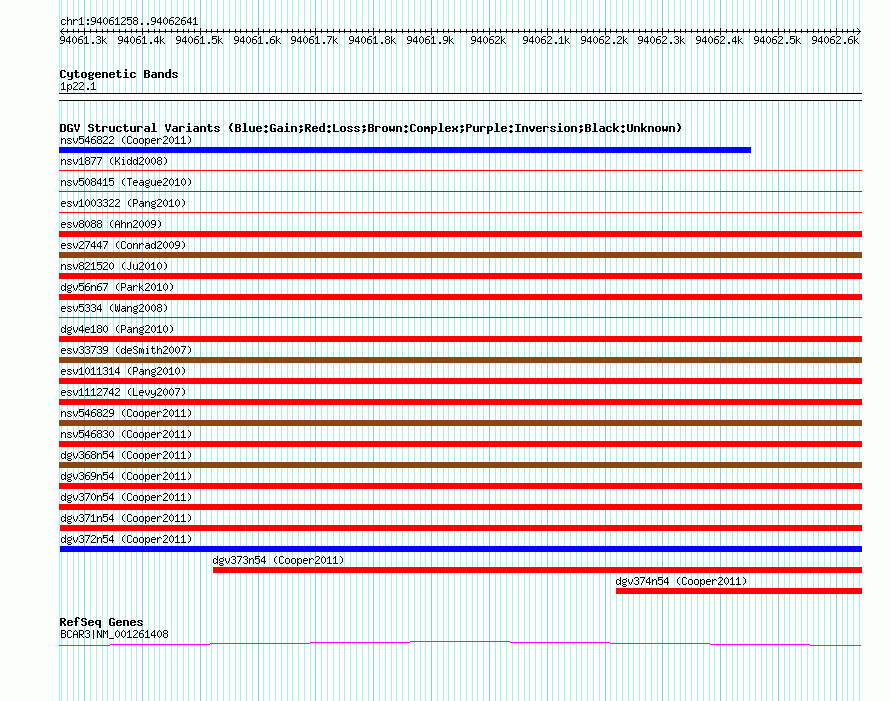Select the dgv4e180 (Pang2010) label

[117, 329]
